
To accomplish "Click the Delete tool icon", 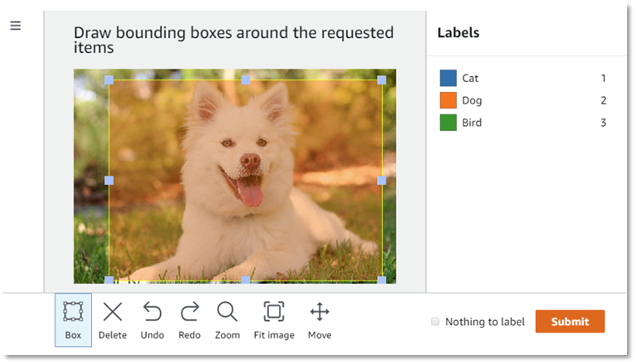I will pyautogui.click(x=113, y=312).
